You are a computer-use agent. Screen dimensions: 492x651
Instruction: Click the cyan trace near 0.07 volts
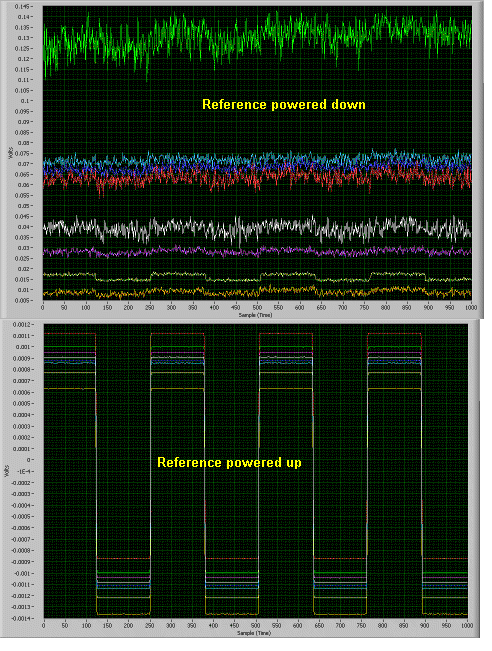click(x=257, y=158)
